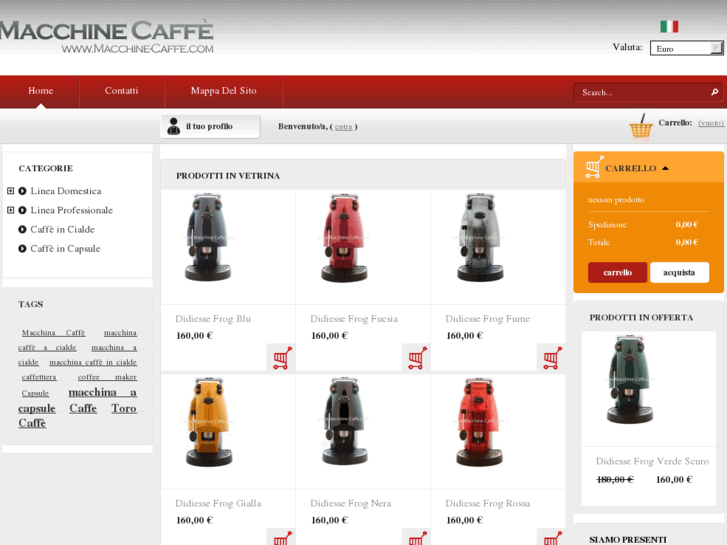Viewport: 727px width, 545px height.
Task: Open the Contatti menu item
Action: pos(121,91)
